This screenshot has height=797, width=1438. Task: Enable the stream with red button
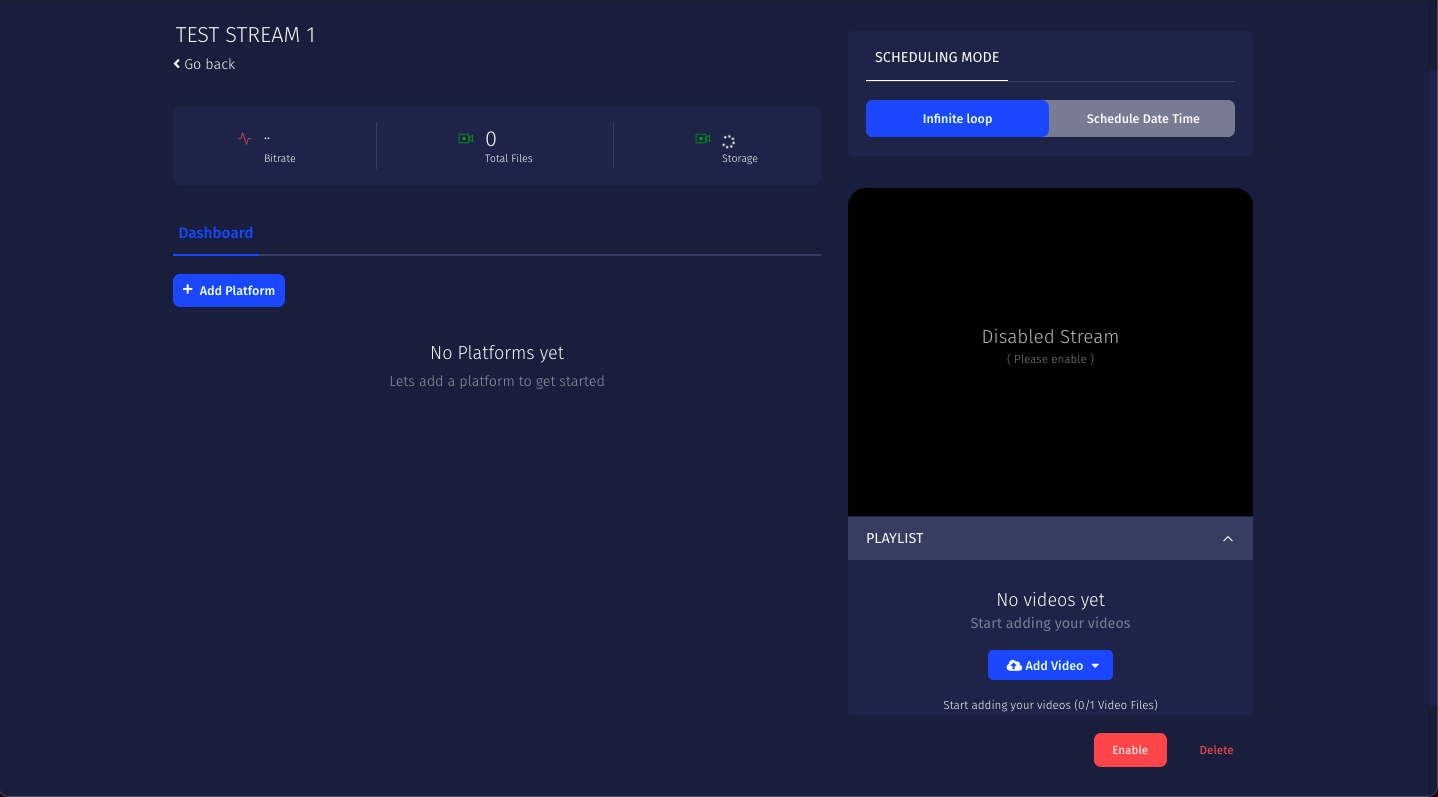1130,750
